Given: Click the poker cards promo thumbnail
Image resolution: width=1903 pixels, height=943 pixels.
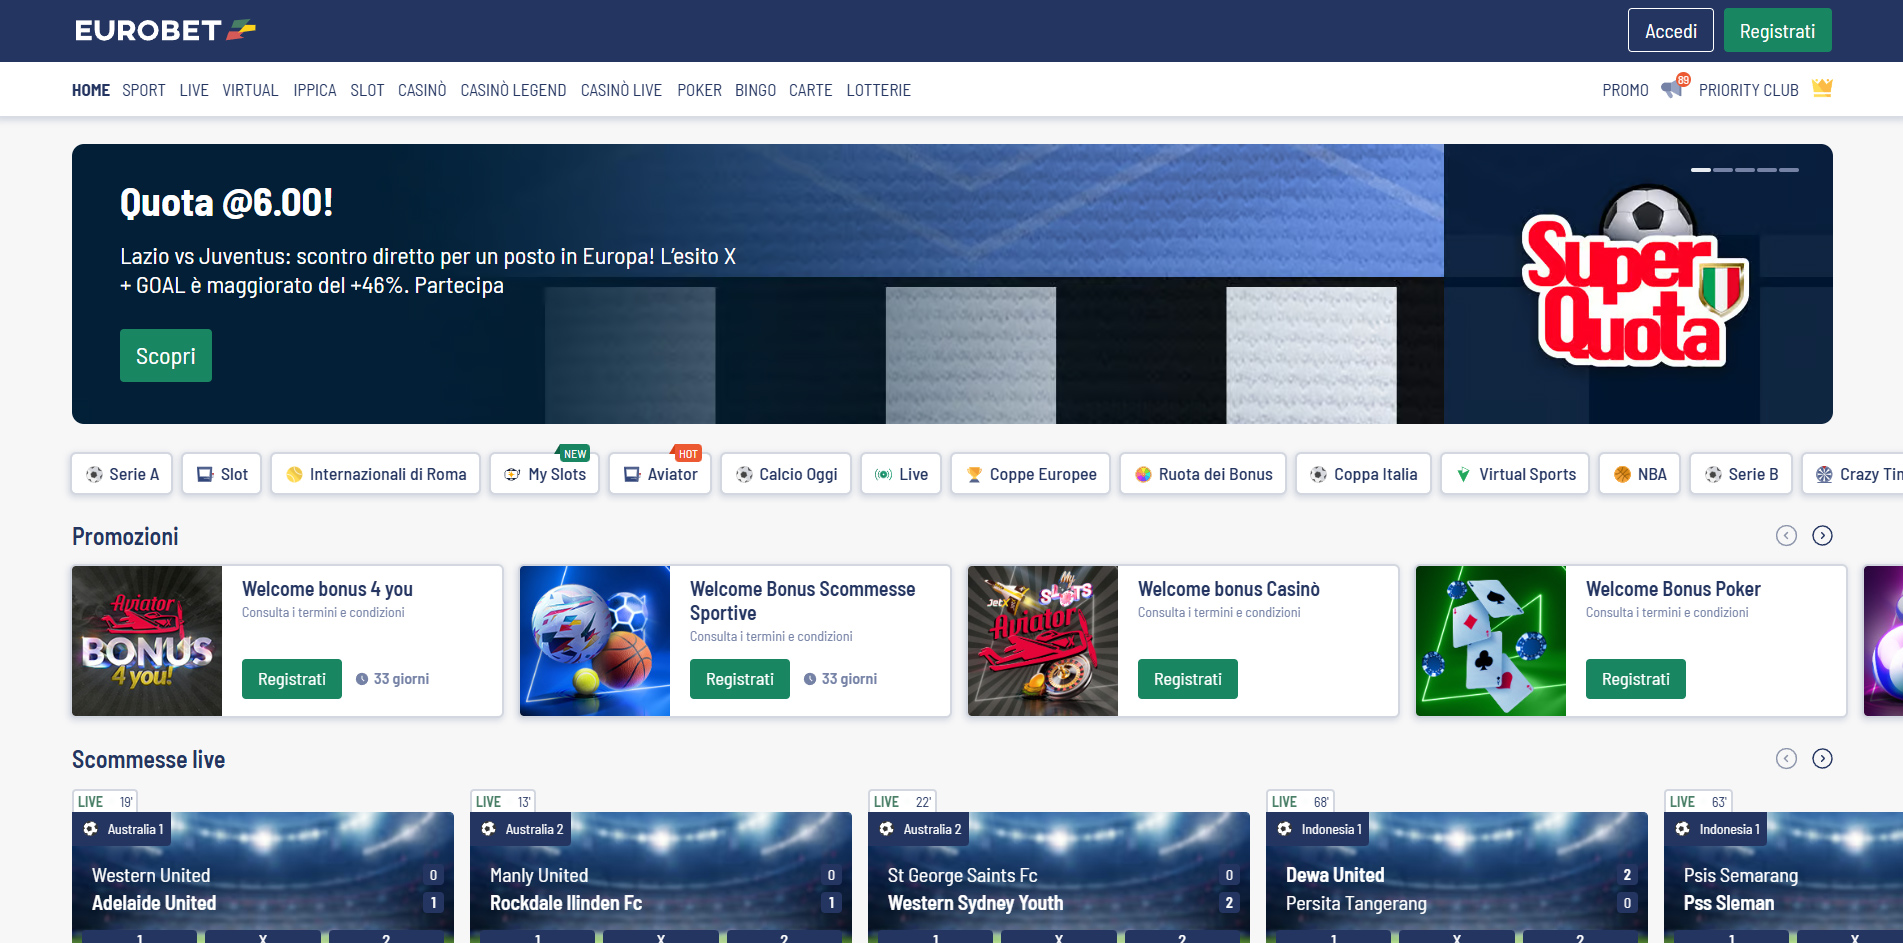Looking at the screenshot, I should [1491, 641].
